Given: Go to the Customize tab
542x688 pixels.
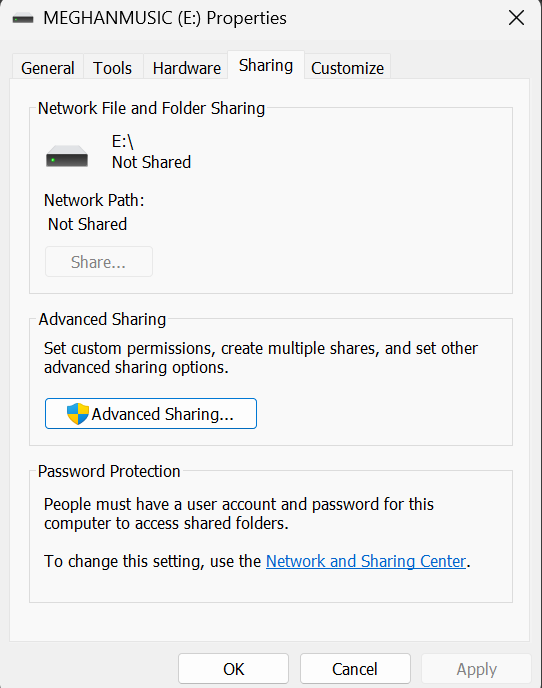Looking at the screenshot, I should tap(347, 68).
